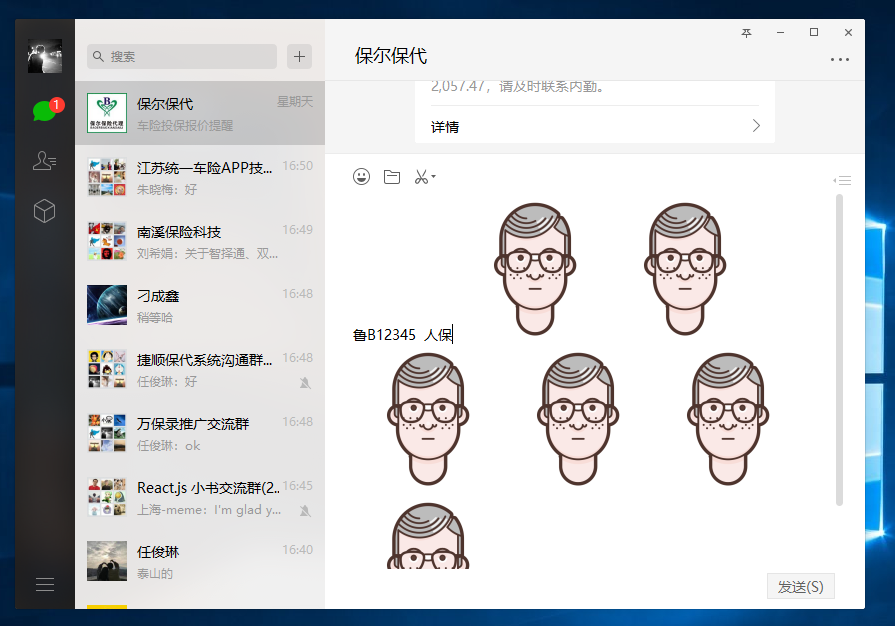Open the send file folder icon
The width and height of the screenshot is (895, 626).
(x=392, y=177)
